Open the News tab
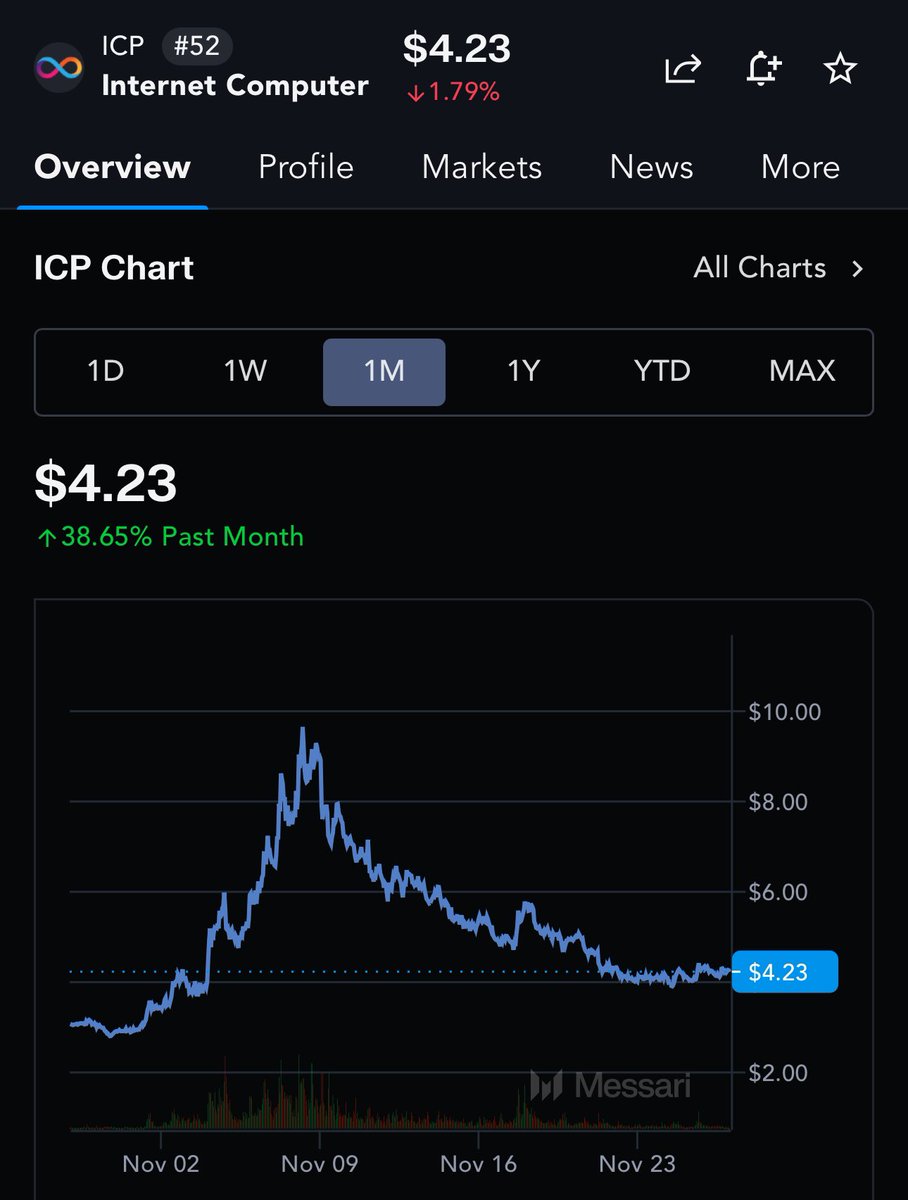Screen dimensions: 908x1200 (x=651, y=167)
